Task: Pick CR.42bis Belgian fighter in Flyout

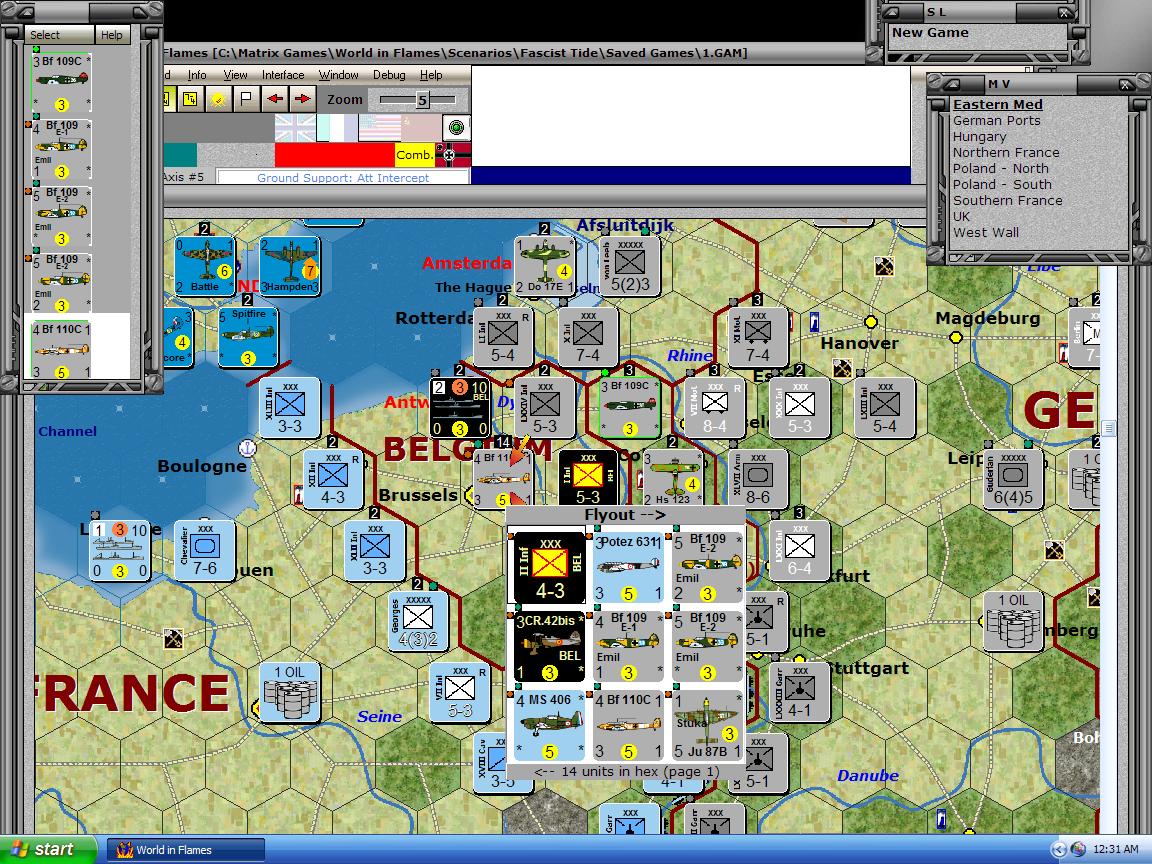Action: tap(550, 647)
